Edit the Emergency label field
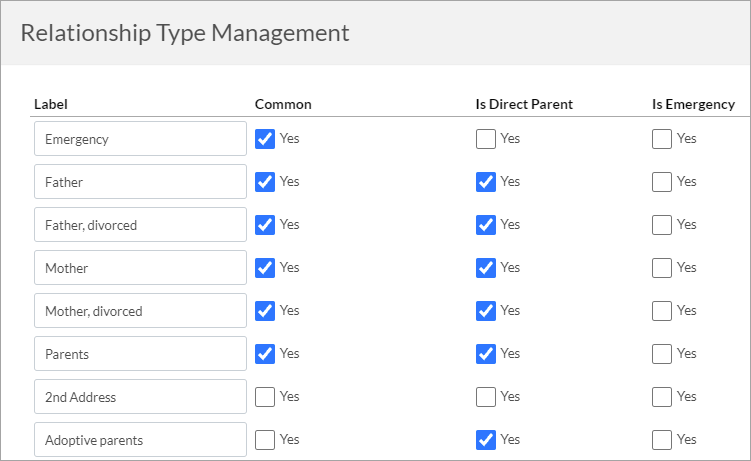Screen dimensions: 751x461 (x=140, y=138)
